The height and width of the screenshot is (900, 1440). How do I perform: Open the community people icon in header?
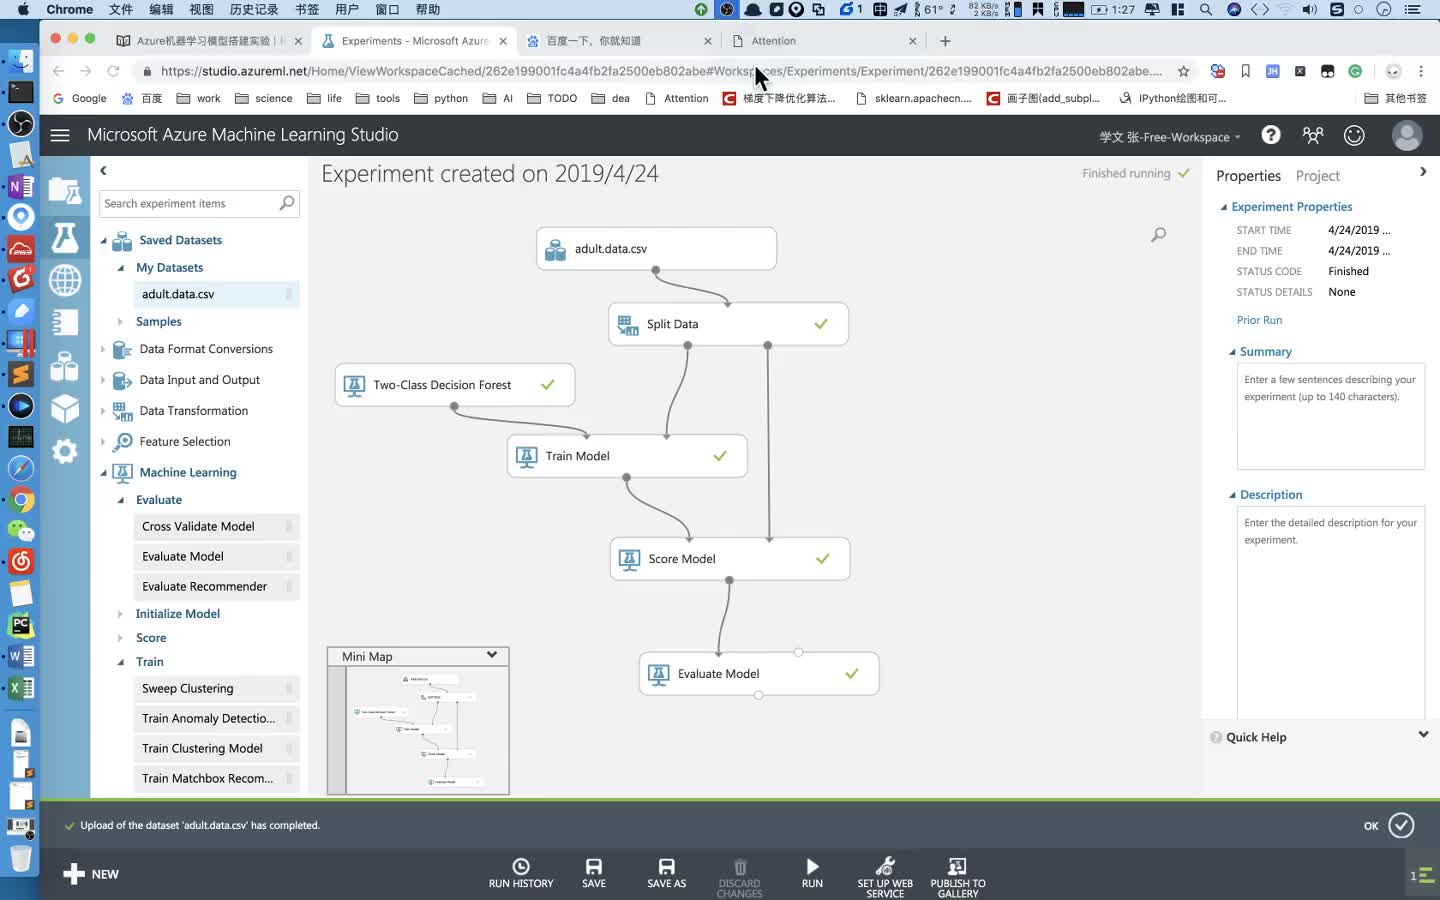1313,135
